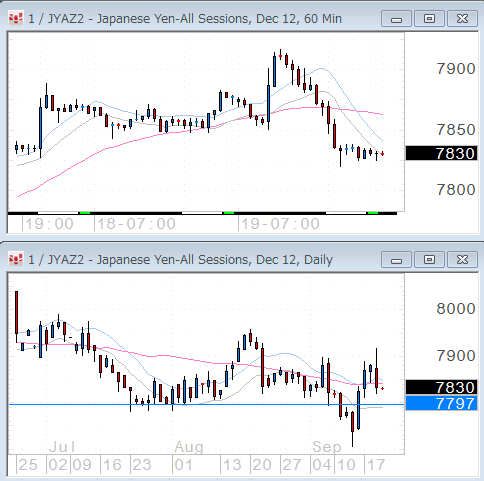Click the 04 date label on Daily axis
484x481 pixels.
point(322,465)
